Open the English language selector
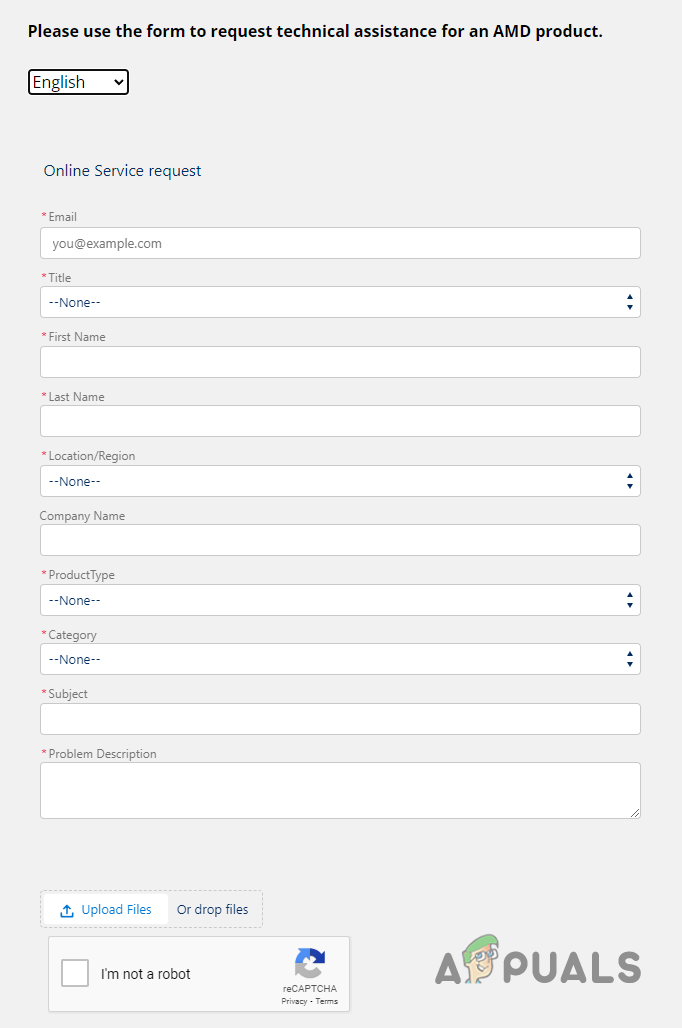This screenshot has width=682, height=1028. pos(78,82)
